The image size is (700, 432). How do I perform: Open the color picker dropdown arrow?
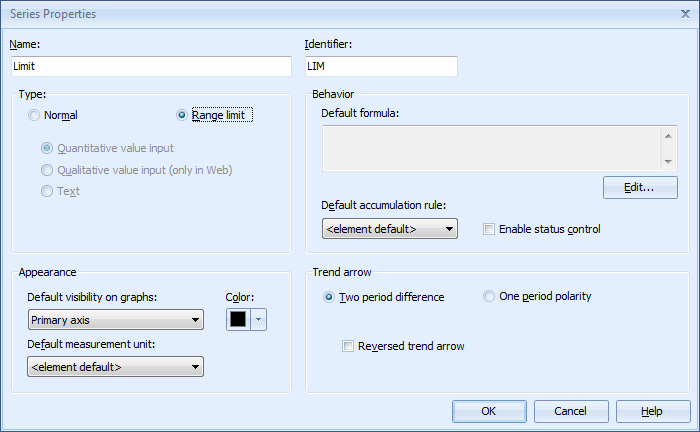click(x=259, y=319)
